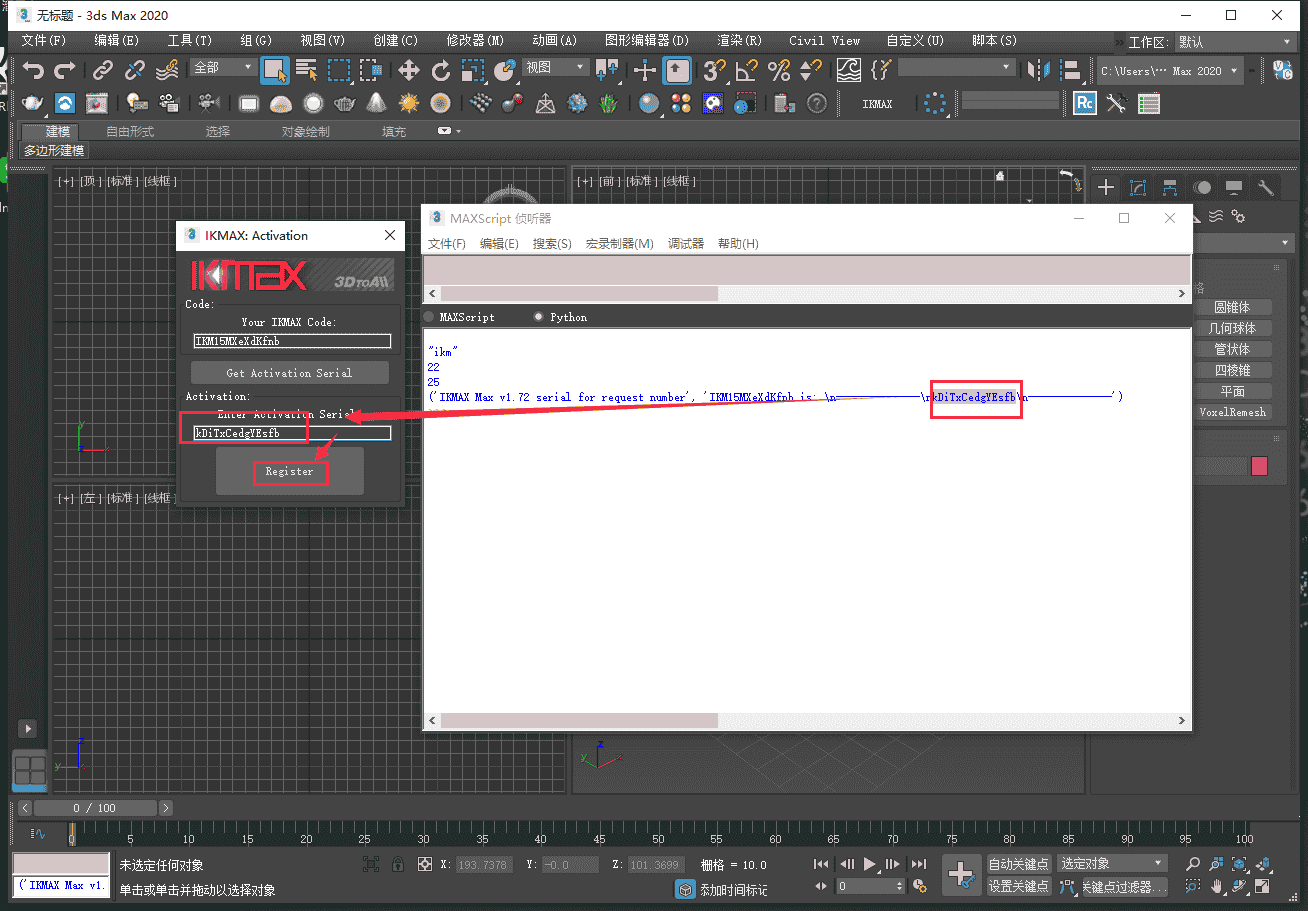Click the IKMAX toolbar button
1308x911 pixels.
click(877, 103)
